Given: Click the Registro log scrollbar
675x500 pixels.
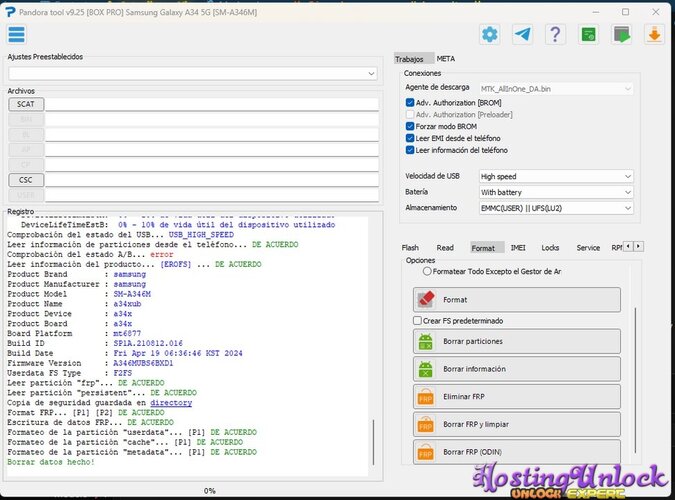Looking at the screenshot, I should [373, 443].
